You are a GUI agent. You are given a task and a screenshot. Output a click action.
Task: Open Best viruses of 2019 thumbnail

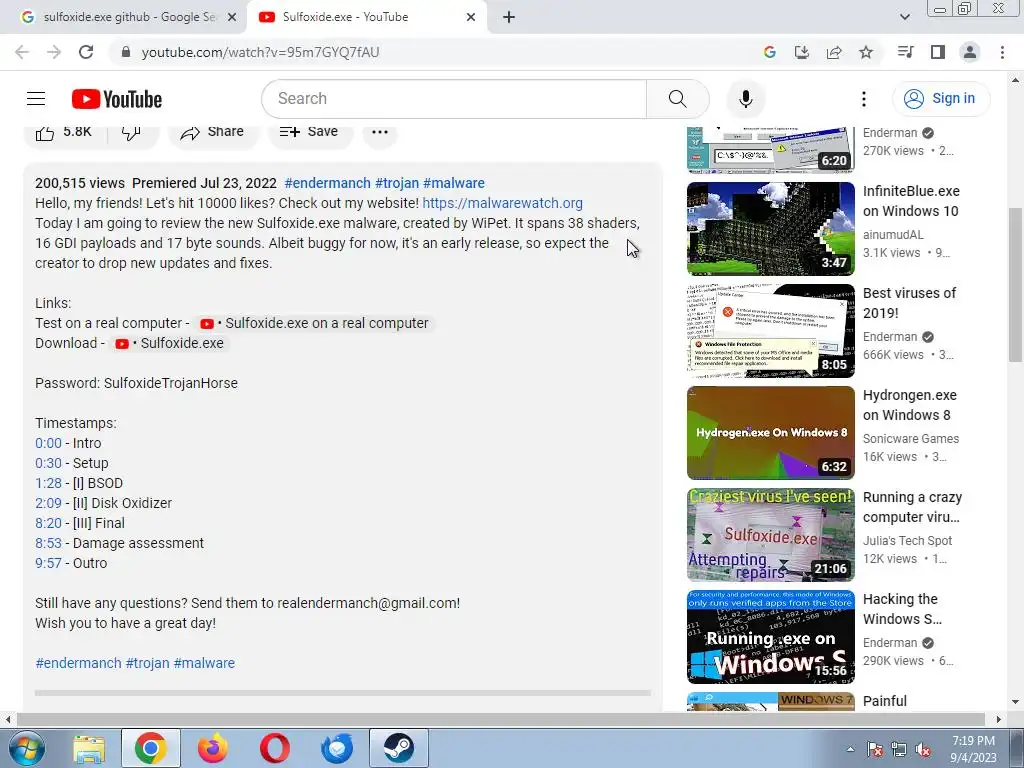pos(771,330)
